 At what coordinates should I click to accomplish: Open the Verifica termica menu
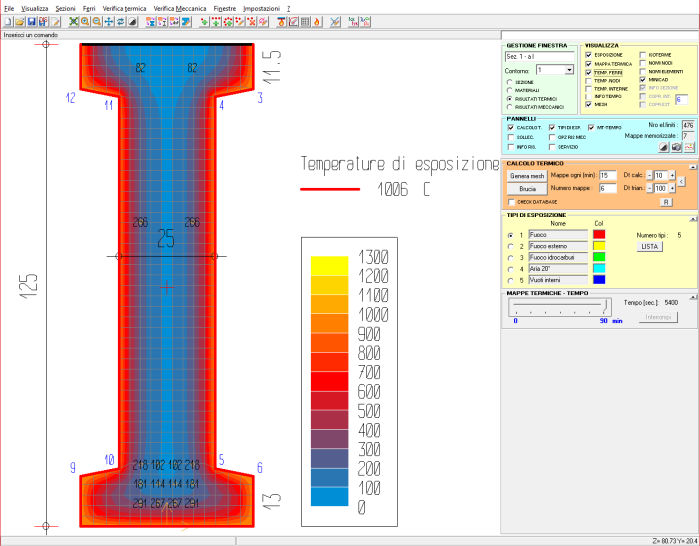pyautogui.click(x=126, y=7)
